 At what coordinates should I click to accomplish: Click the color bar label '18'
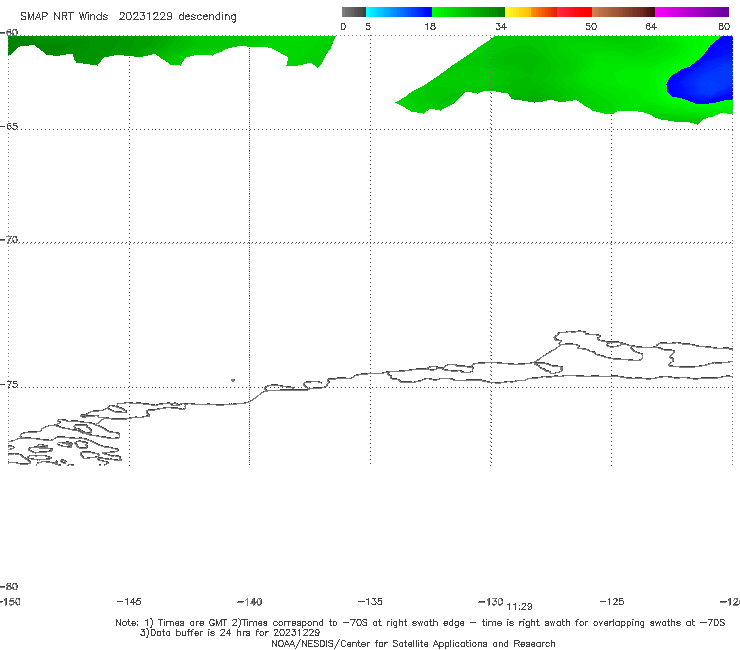tap(430, 27)
